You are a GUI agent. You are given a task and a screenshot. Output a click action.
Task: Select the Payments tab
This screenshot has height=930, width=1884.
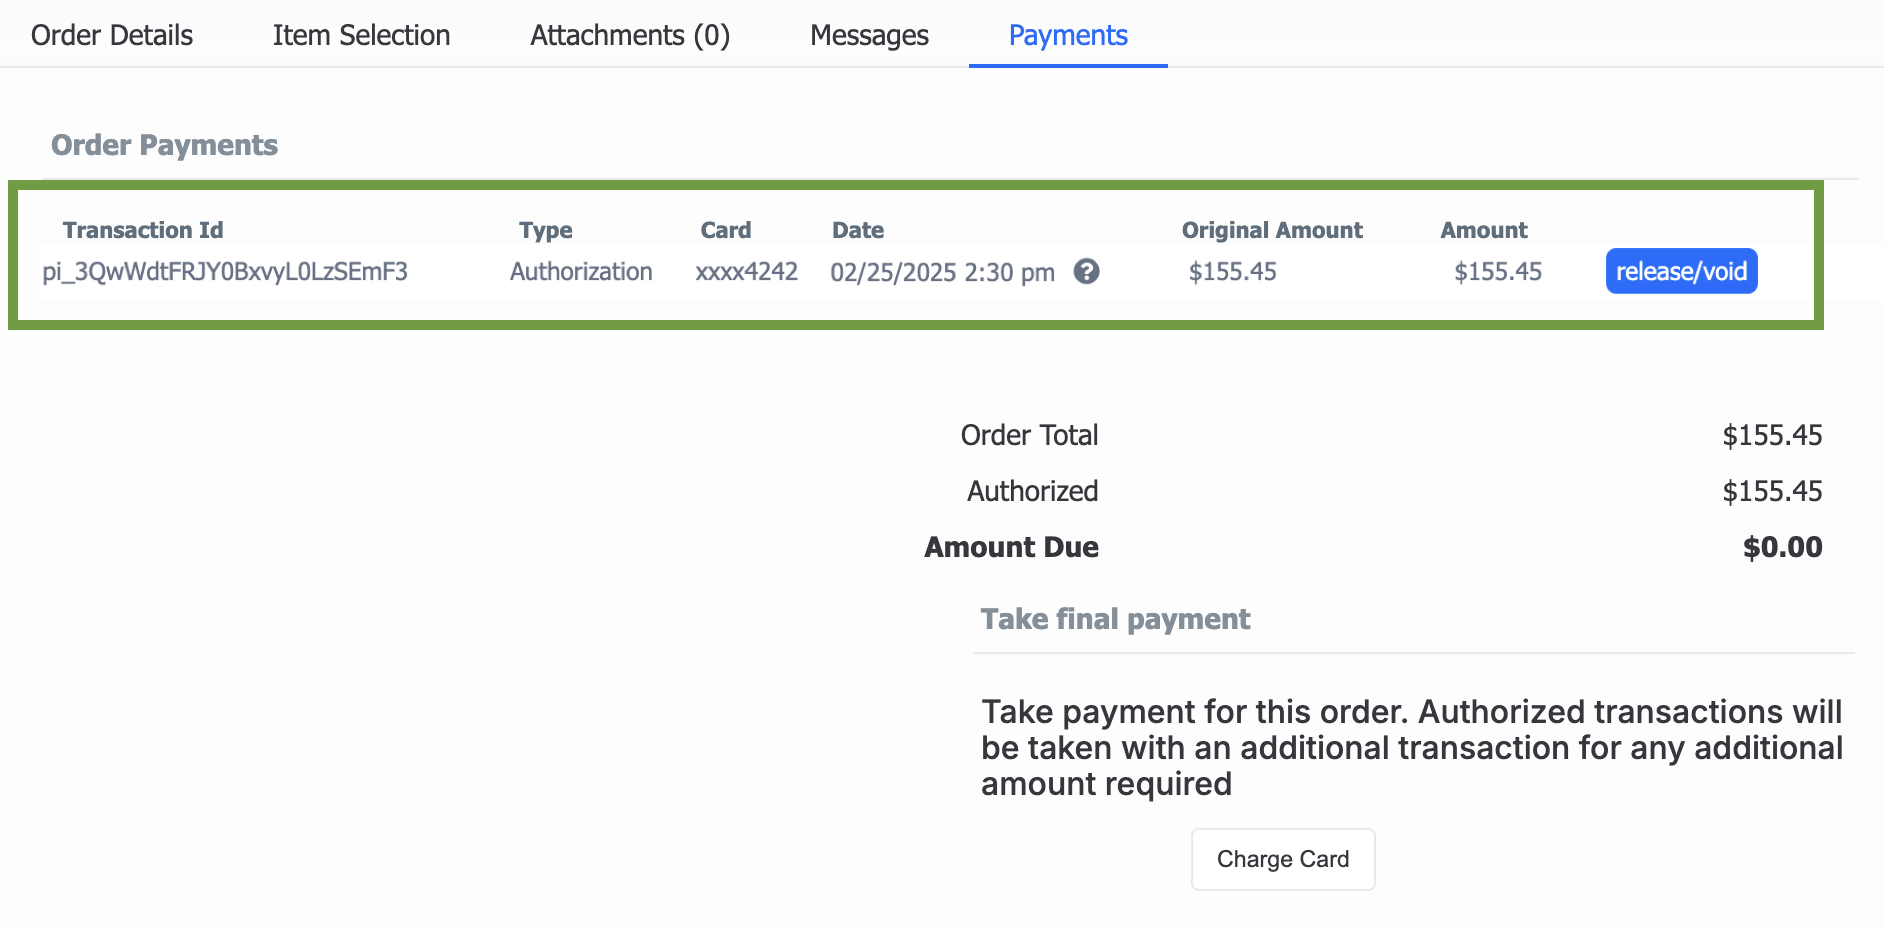point(1068,35)
